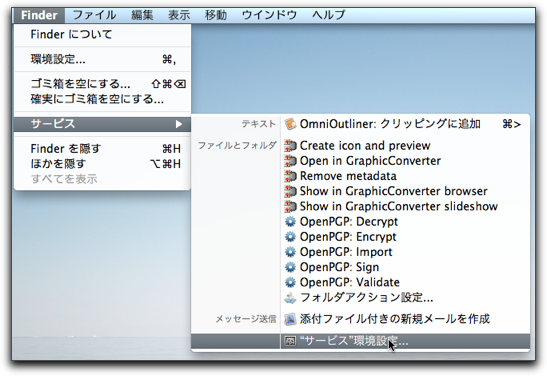Click OmniOutliner clipping service icon

click(290, 124)
